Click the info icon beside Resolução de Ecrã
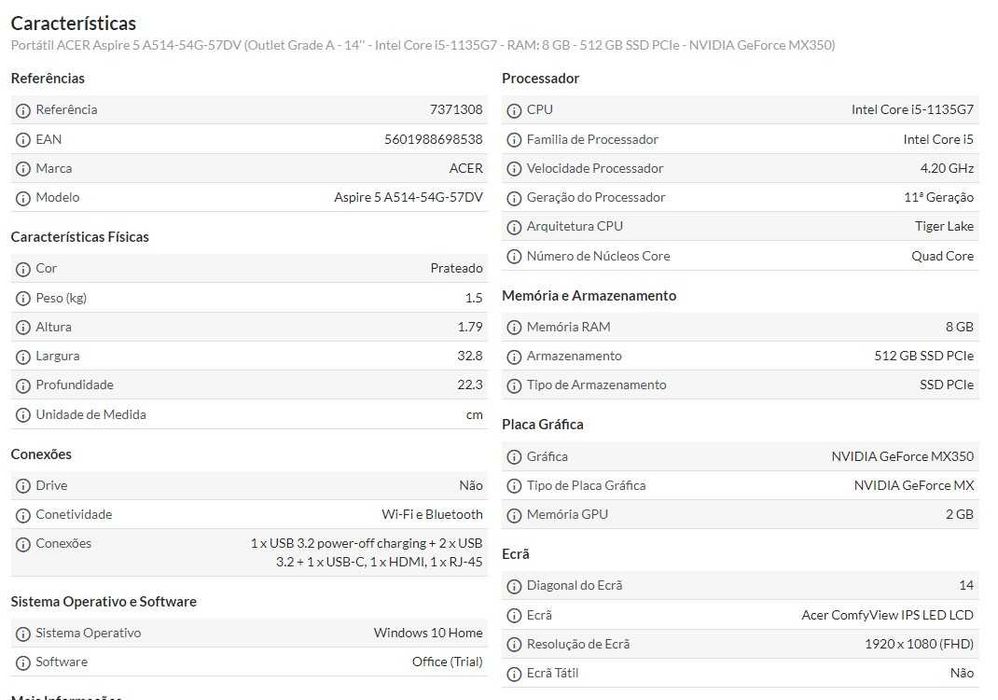The image size is (998, 700). (x=514, y=645)
